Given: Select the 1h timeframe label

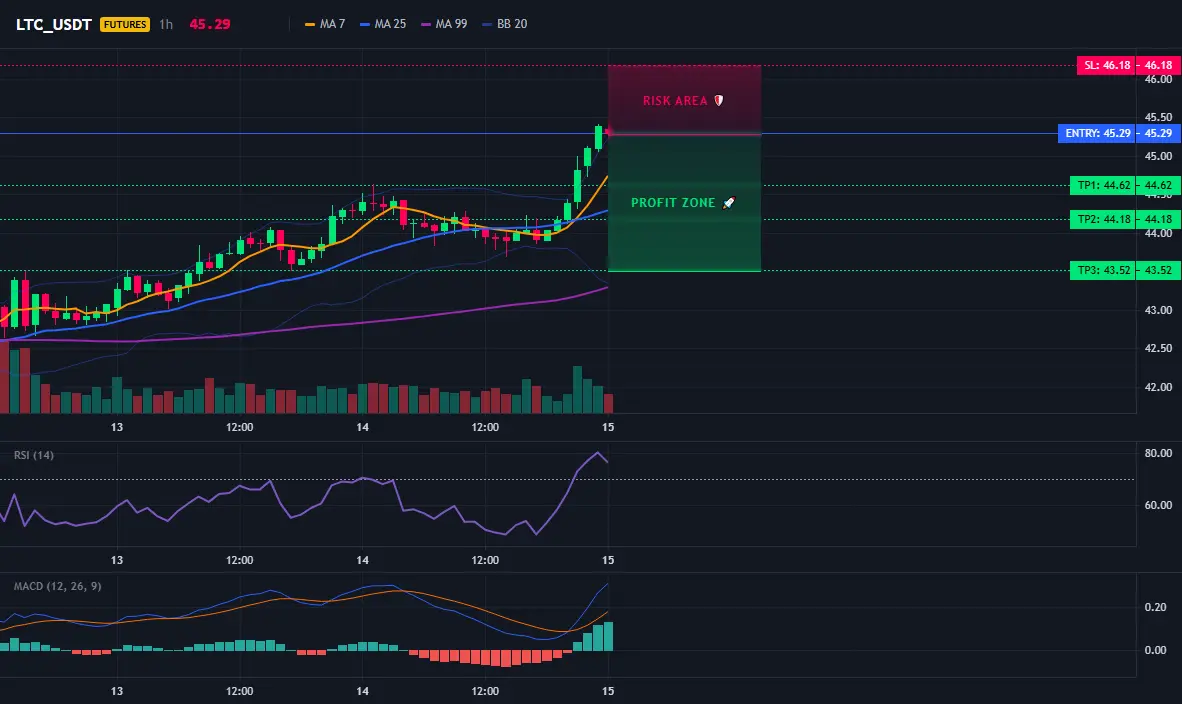Looking at the screenshot, I should click(166, 24).
